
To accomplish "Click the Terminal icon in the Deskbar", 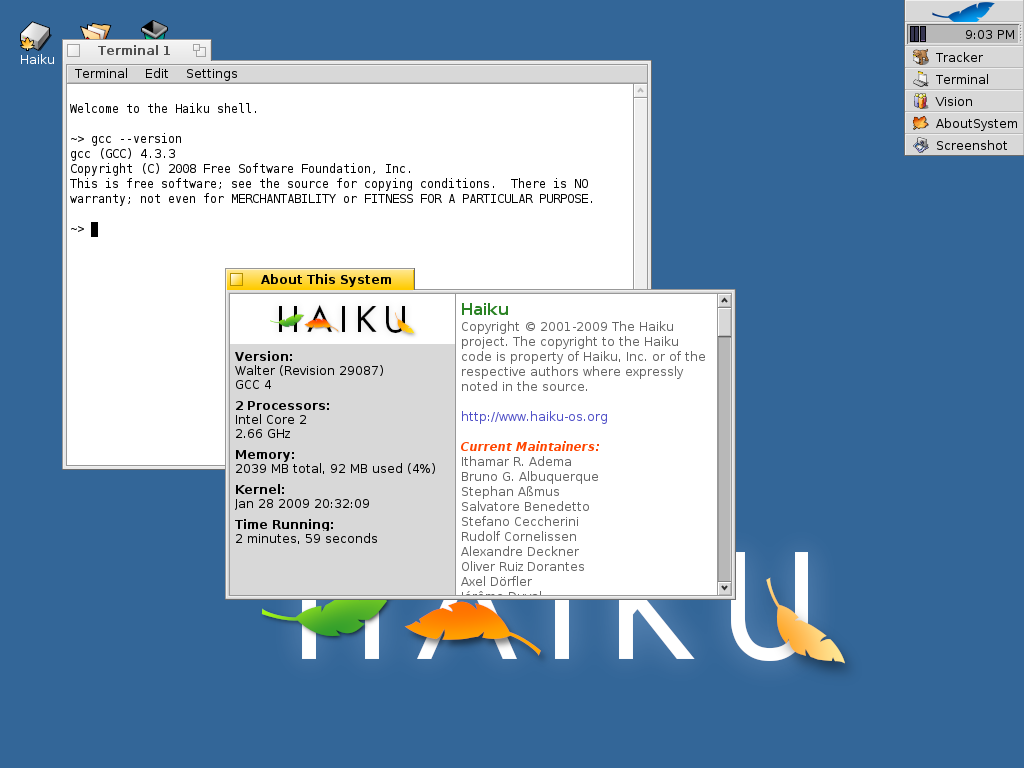I will coord(921,80).
